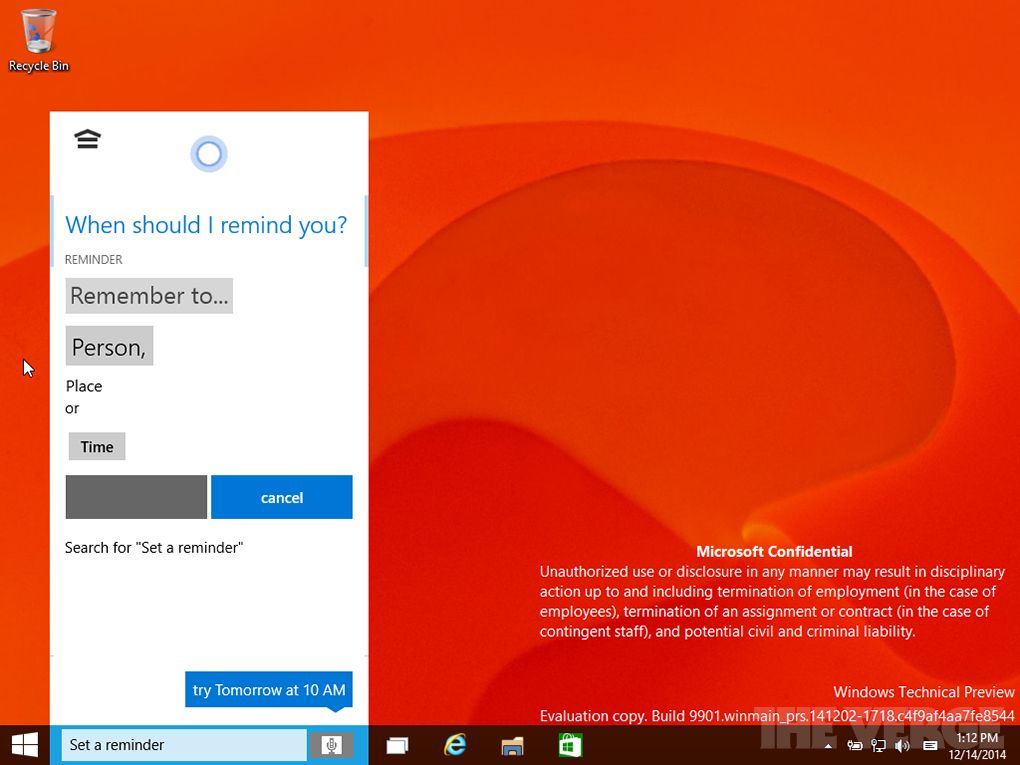
Task: Show hidden system tray icons
Action: click(x=828, y=746)
